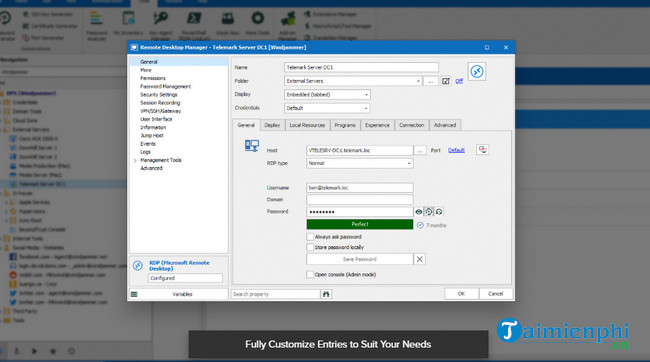Click the icon button beside Port Default

482,150
